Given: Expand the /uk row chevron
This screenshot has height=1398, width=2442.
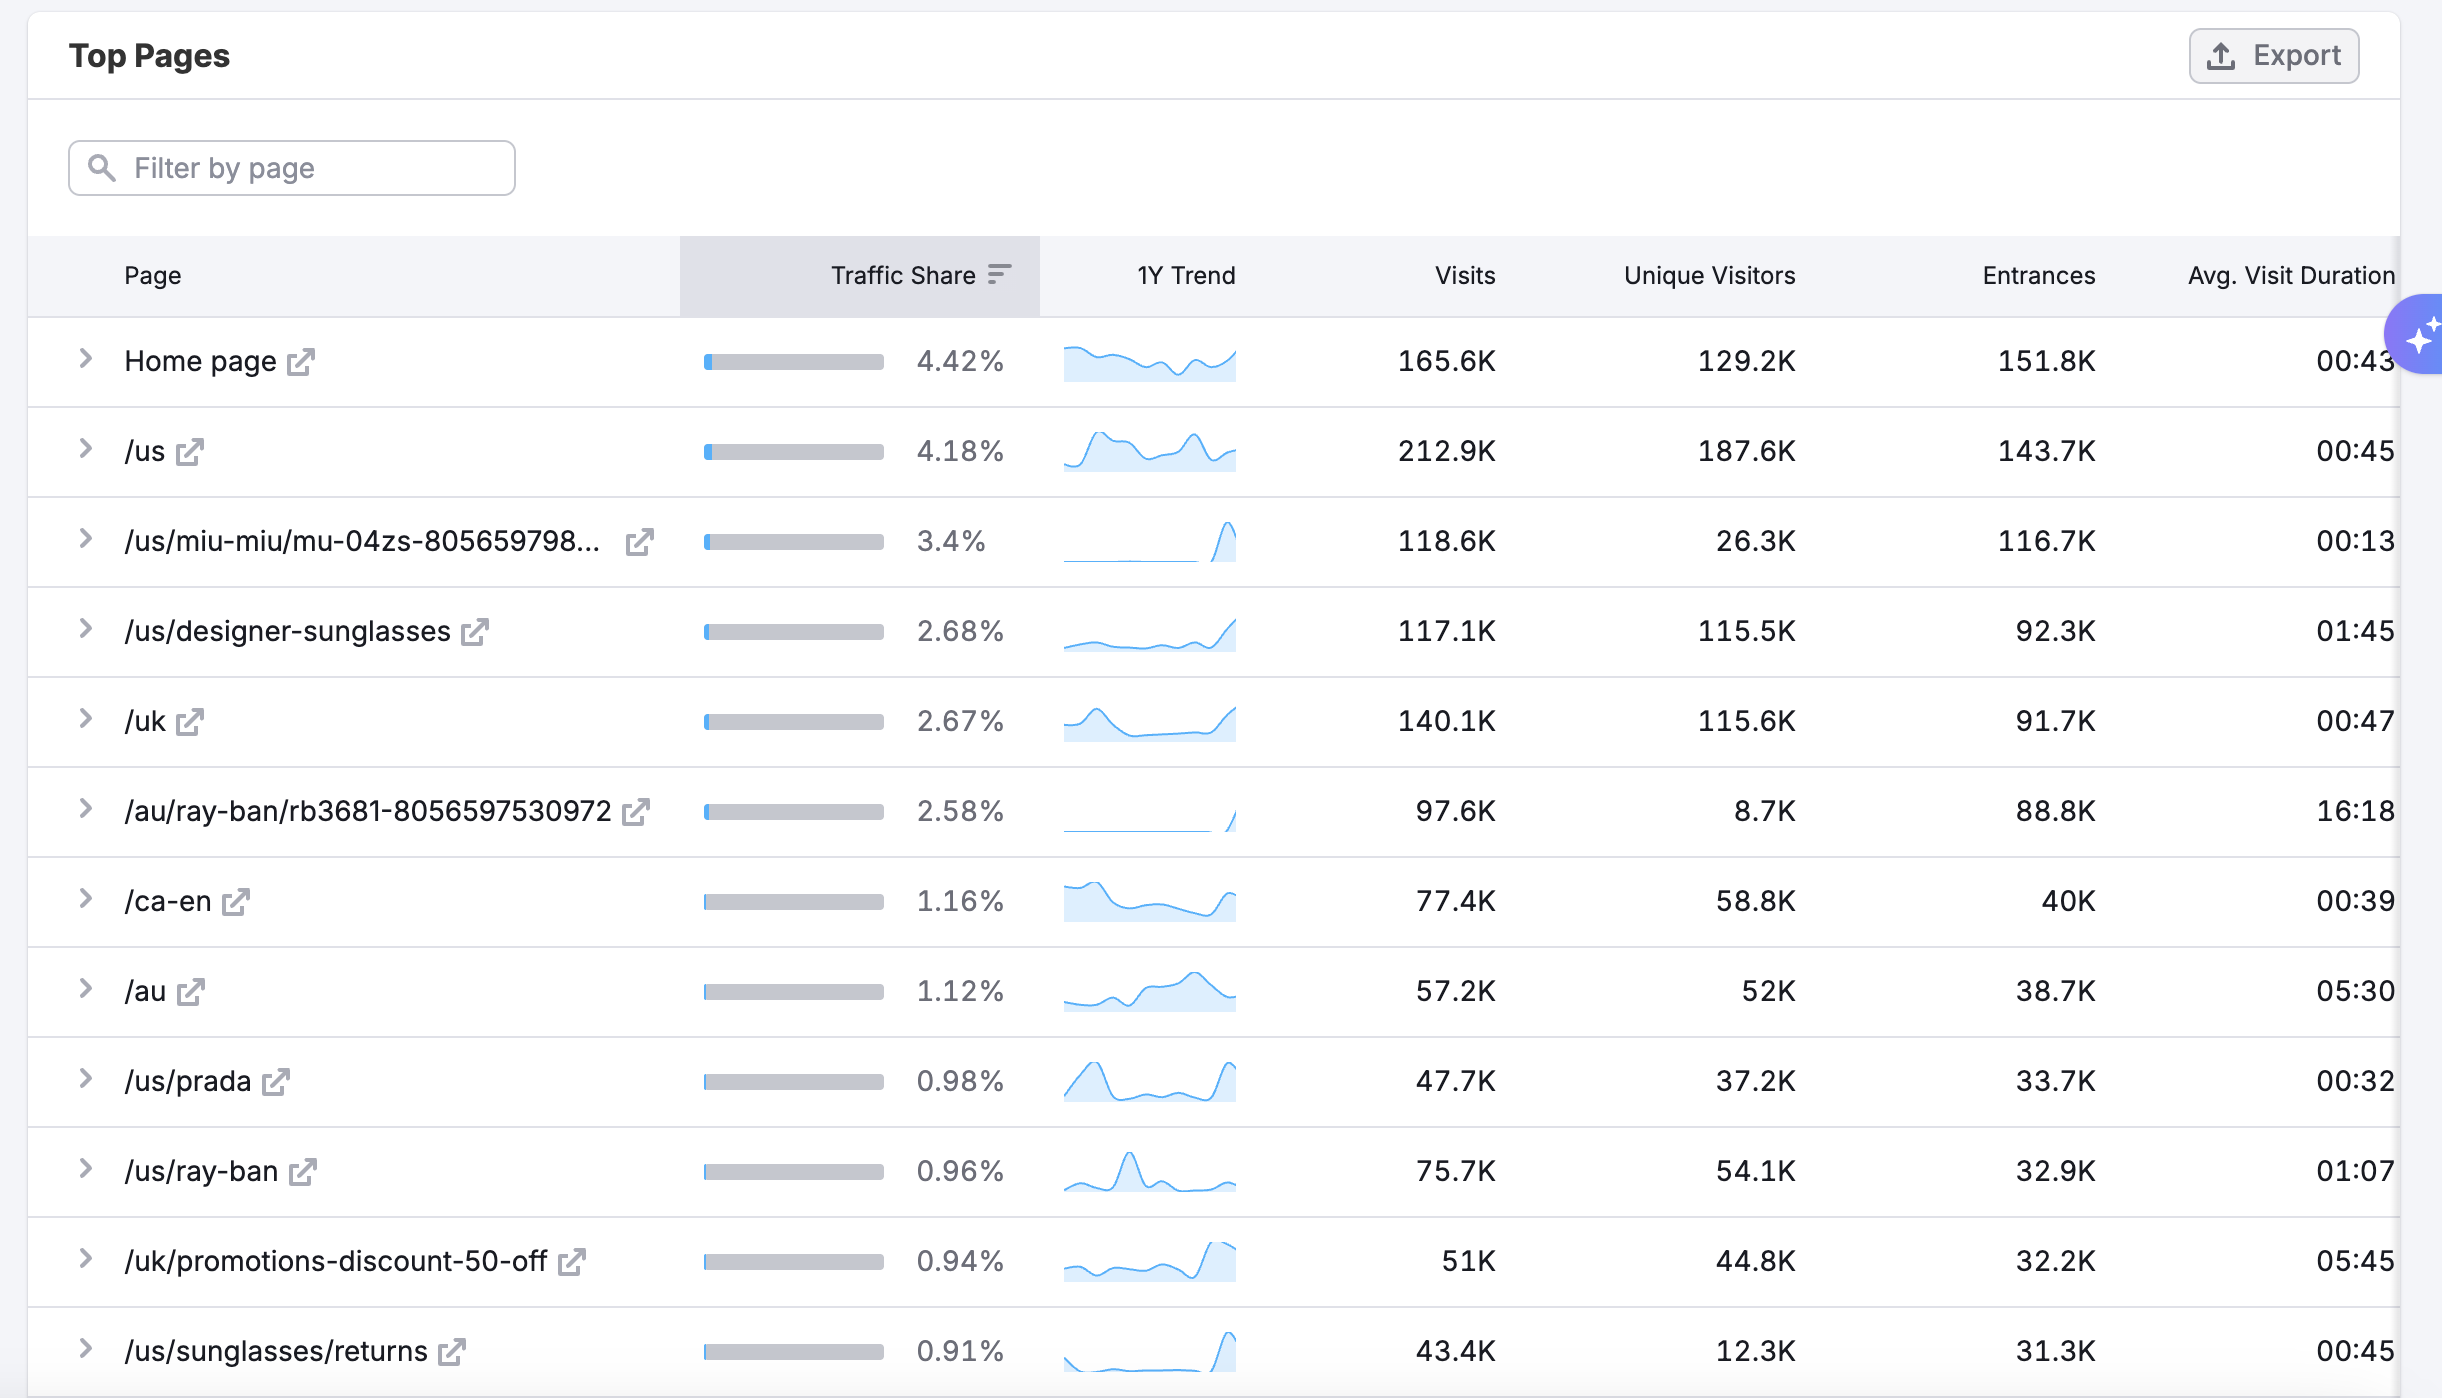Looking at the screenshot, I should point(86,719).
